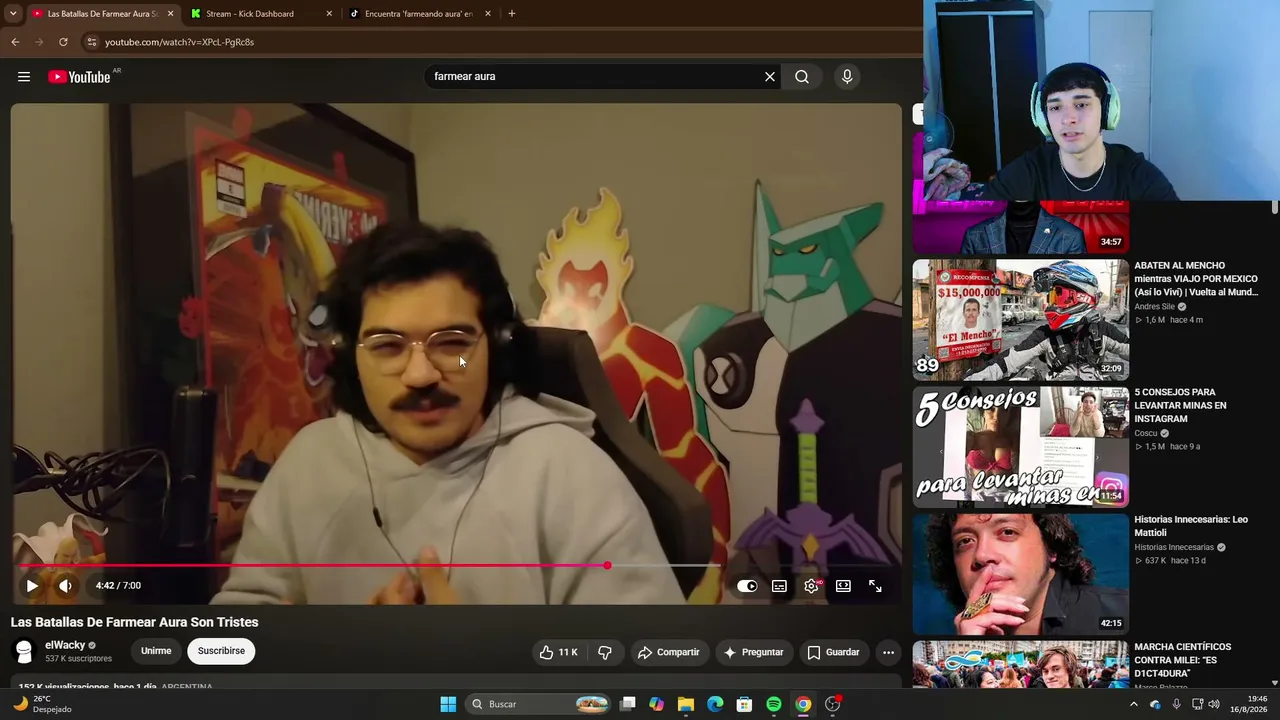Dislike the video with thumbs down
Viewport: 1280px width, 720px height.
(x=605, y=652)
